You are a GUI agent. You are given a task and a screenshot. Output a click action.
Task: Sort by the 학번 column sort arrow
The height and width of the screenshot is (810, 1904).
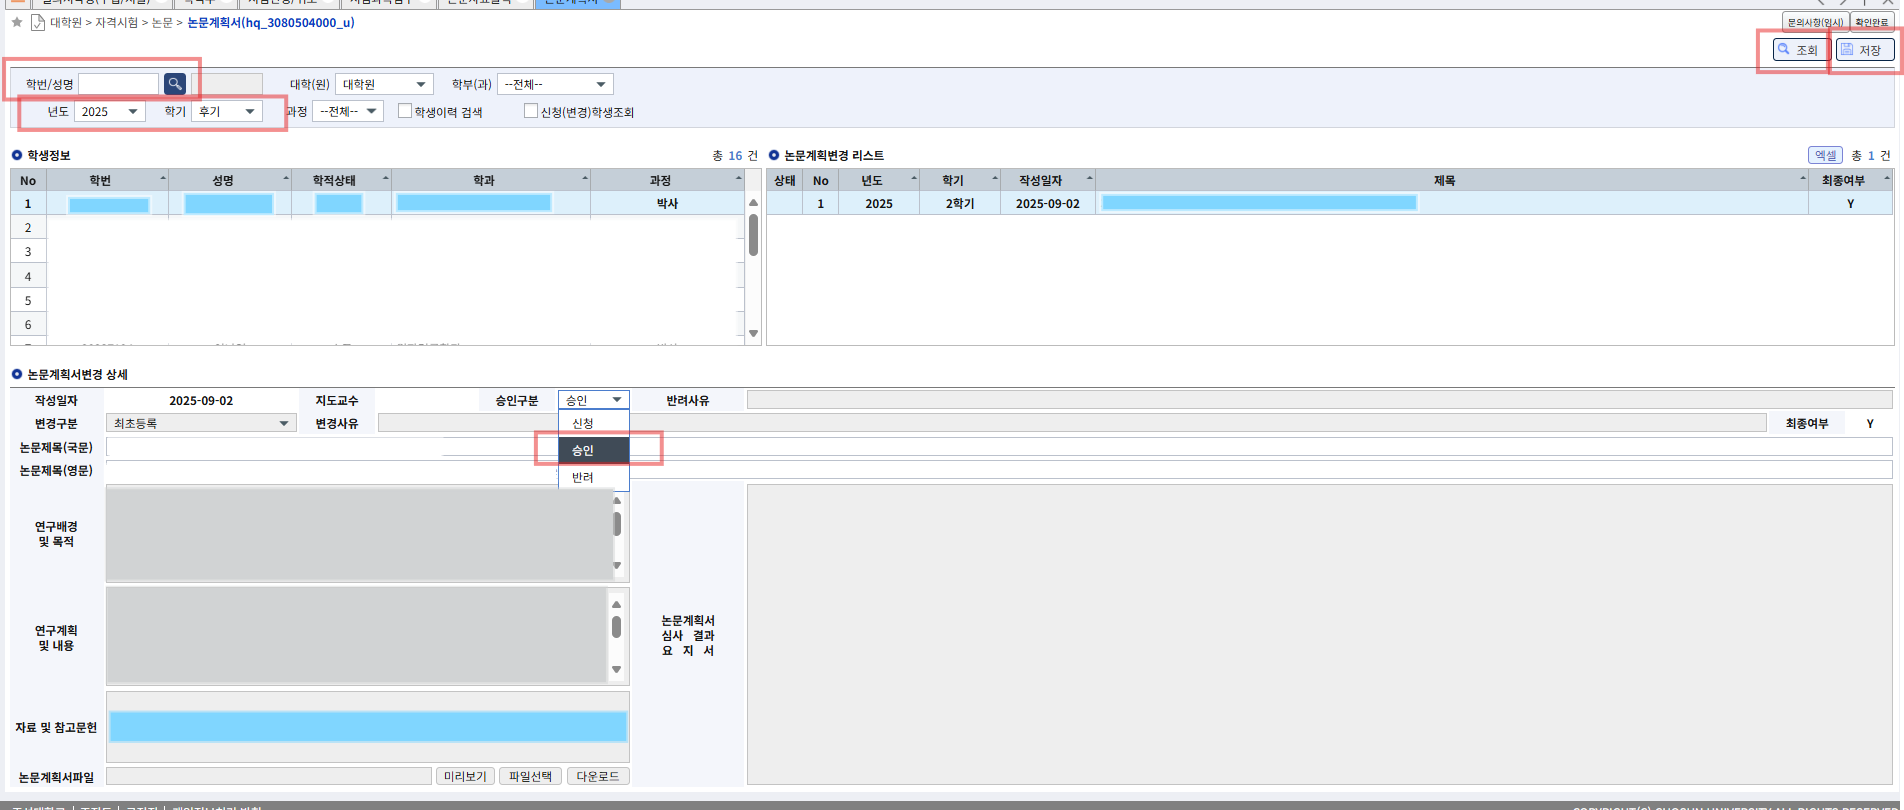click(163, 179)
